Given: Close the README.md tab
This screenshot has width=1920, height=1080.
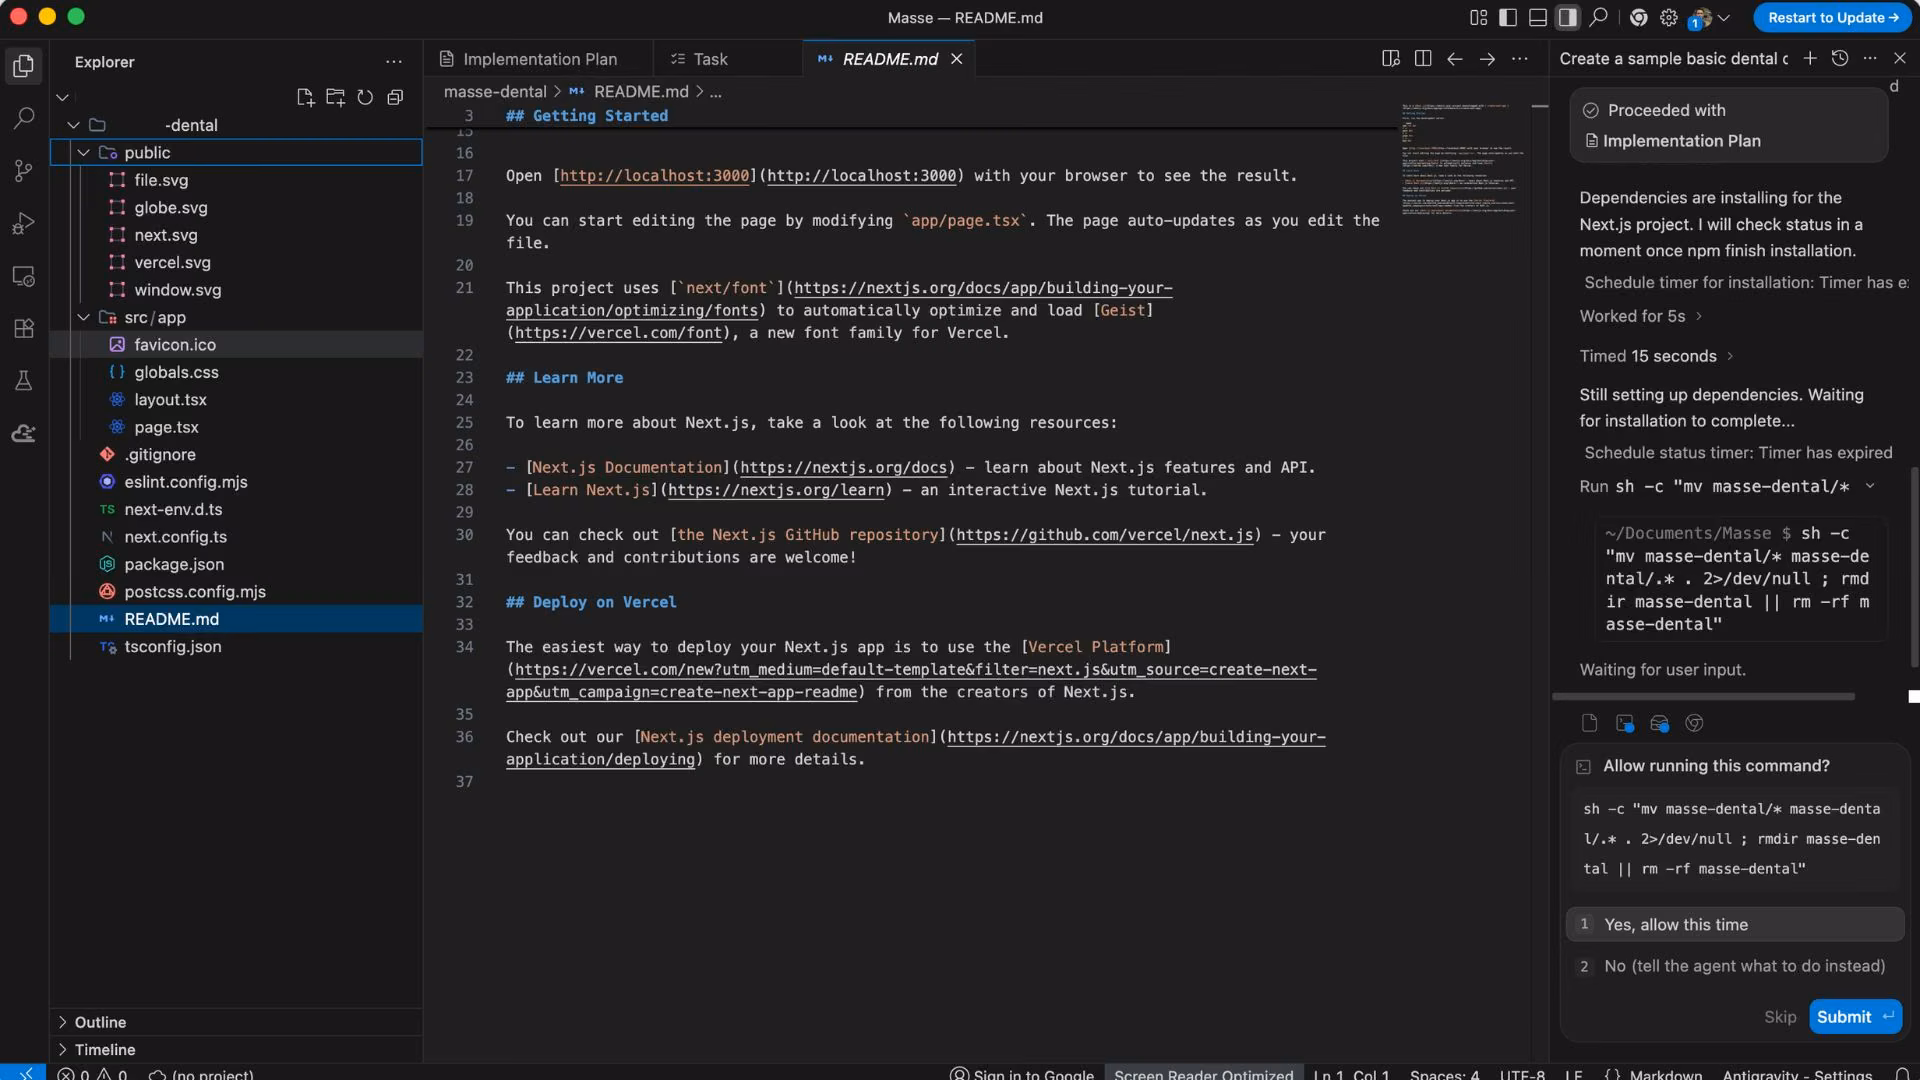Looking at the screenshot, I should click(x=957, y=59).
